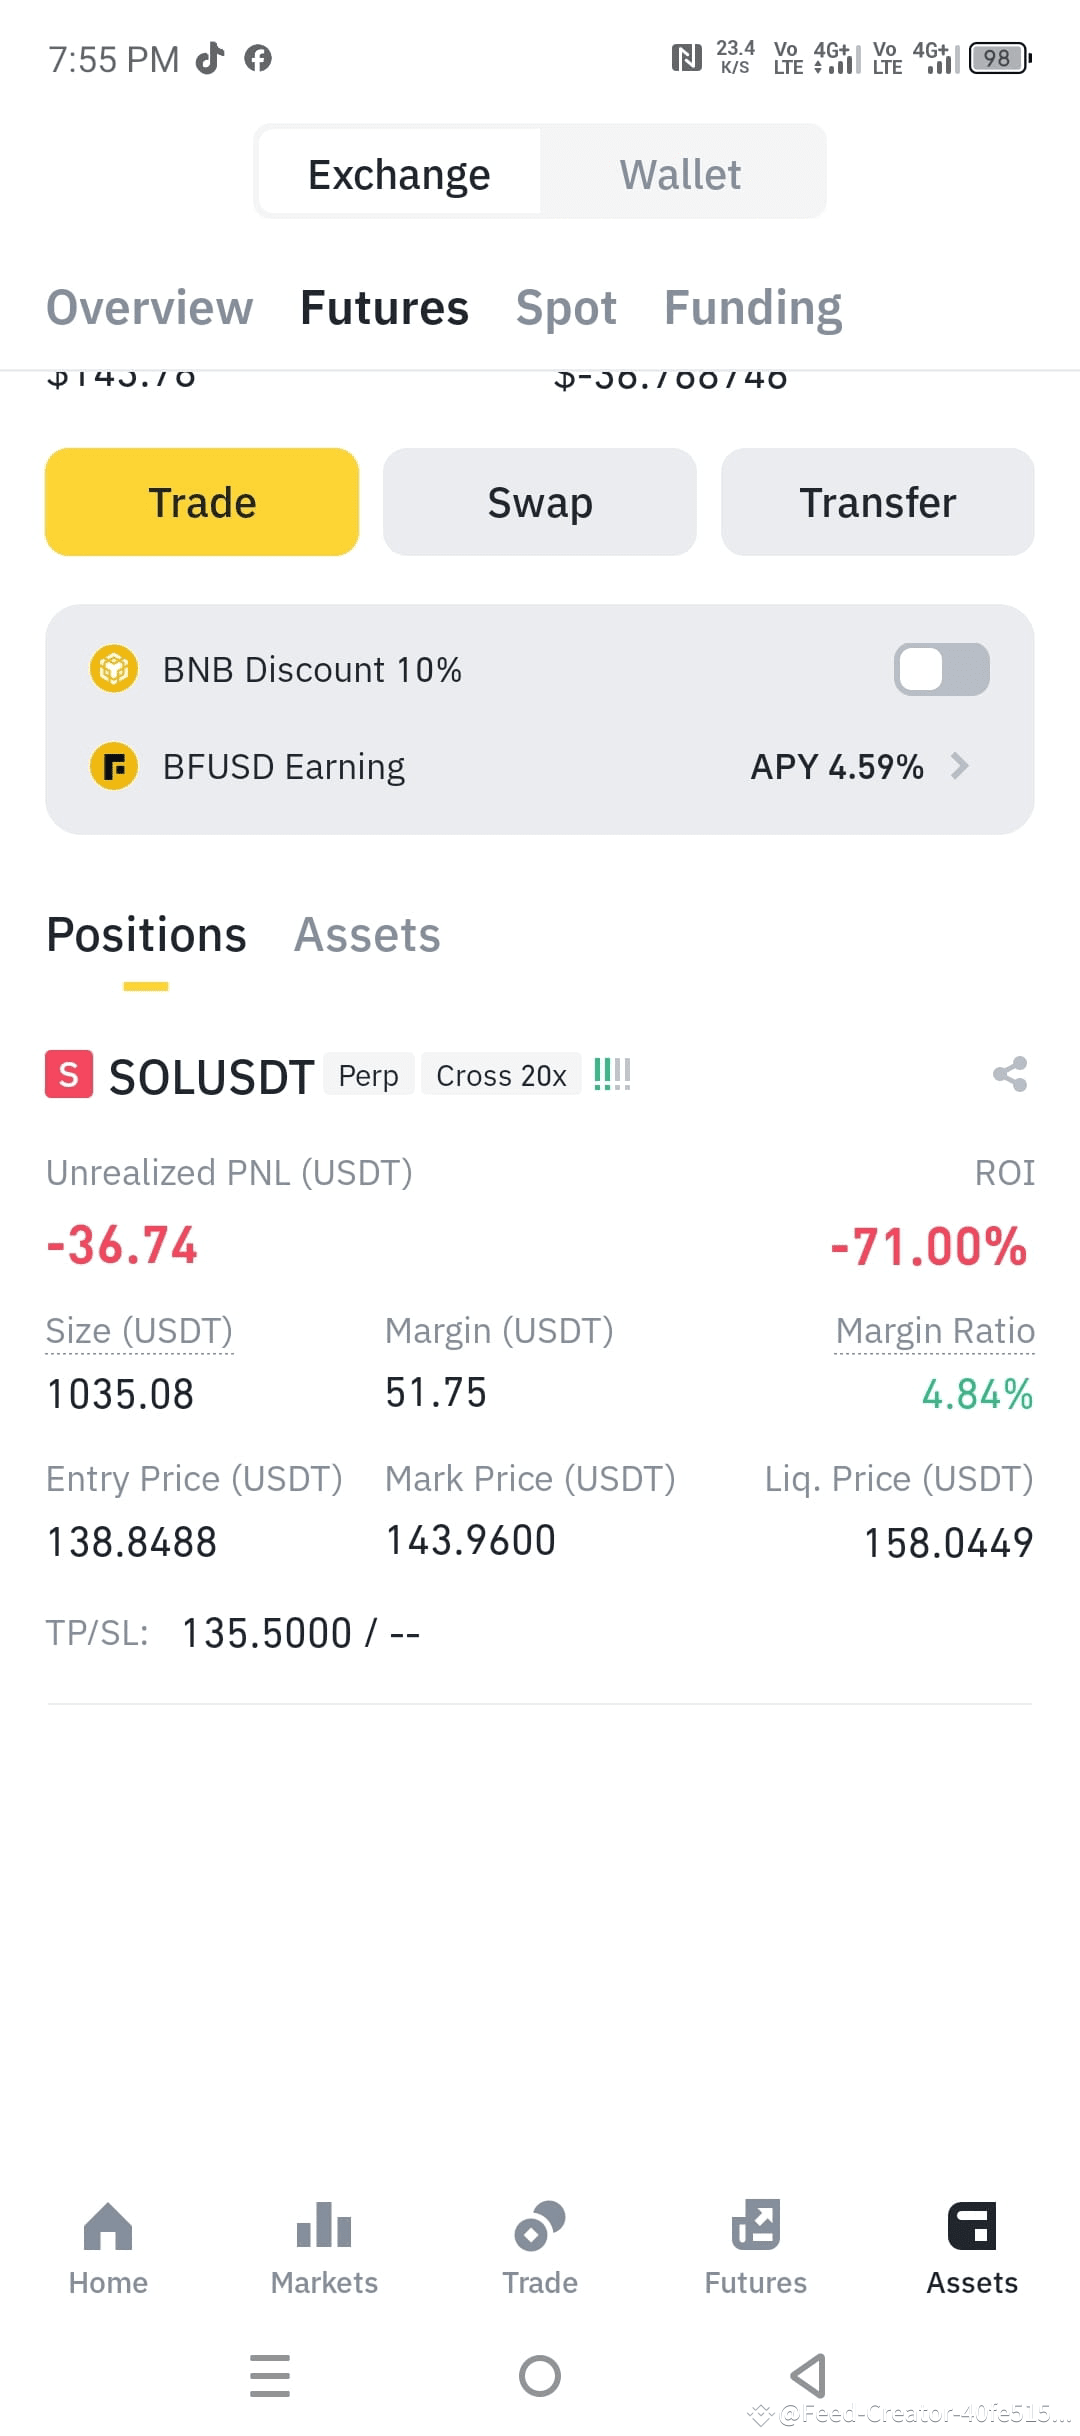Enable the BNB Discount 10% switch
1080x2436 pixels.
coord(941,669)
